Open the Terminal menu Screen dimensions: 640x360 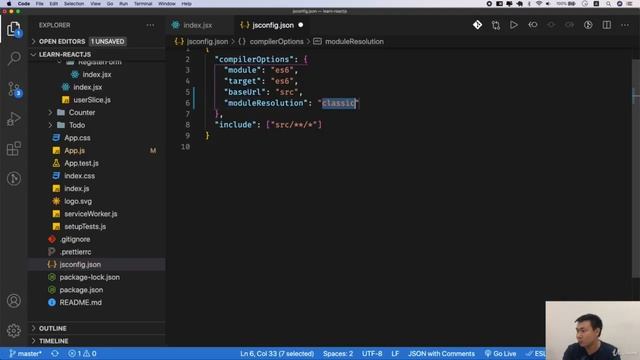[x=143, y=4]
